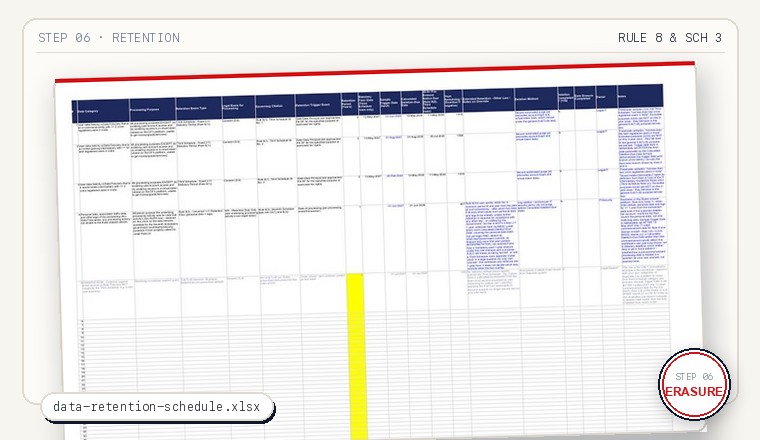
Task: Click the Notes column header
Action: click(640, 96)
